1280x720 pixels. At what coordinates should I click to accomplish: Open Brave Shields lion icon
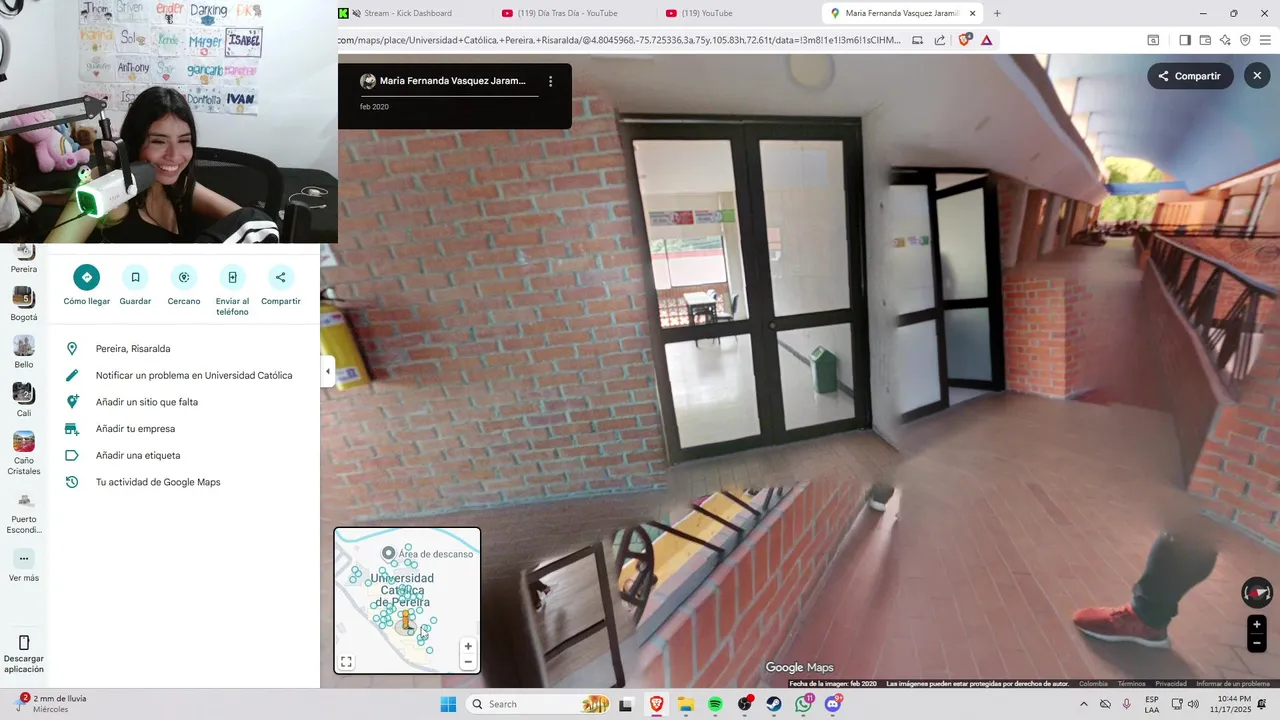tap(965, 41)
